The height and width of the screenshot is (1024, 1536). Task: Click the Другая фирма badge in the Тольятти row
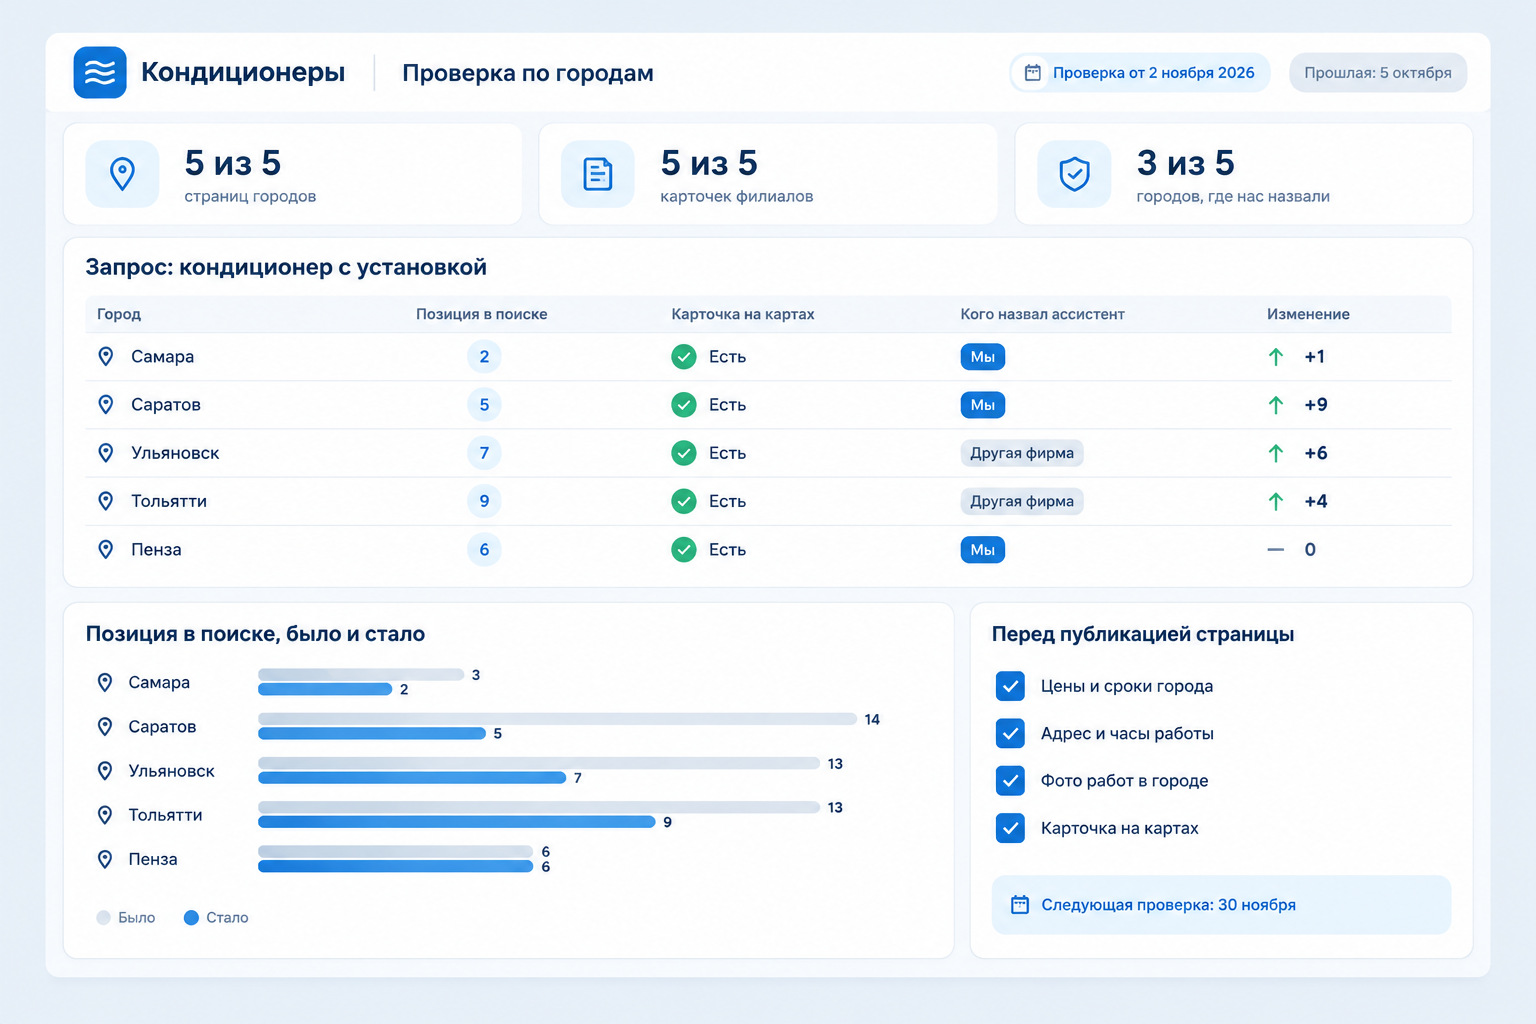[x=1022, y=501]
